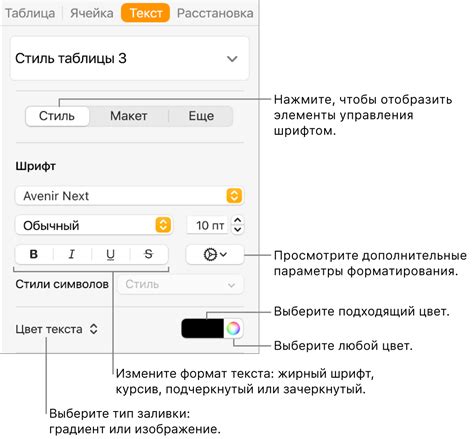
Task: Open the color wheel picker
Action: 233,329
